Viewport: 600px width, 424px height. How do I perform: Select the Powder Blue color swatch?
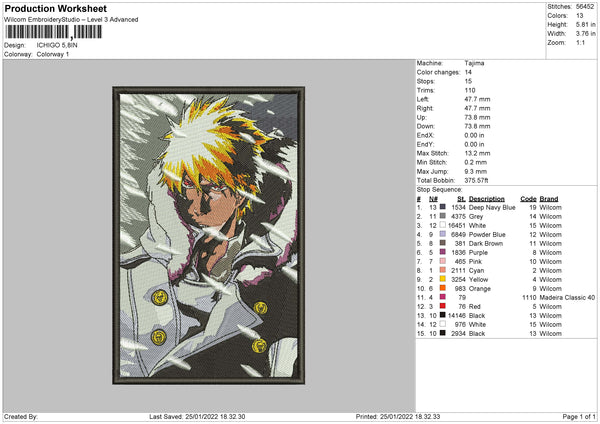[442, 234]
